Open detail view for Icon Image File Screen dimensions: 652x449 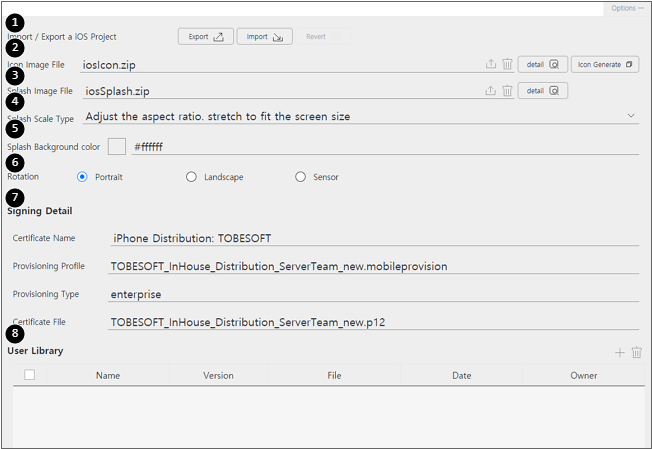543,64
